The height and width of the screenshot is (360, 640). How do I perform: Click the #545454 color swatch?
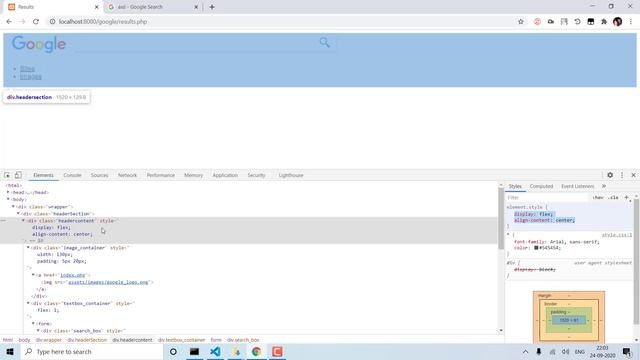click(x=536, y=248)
